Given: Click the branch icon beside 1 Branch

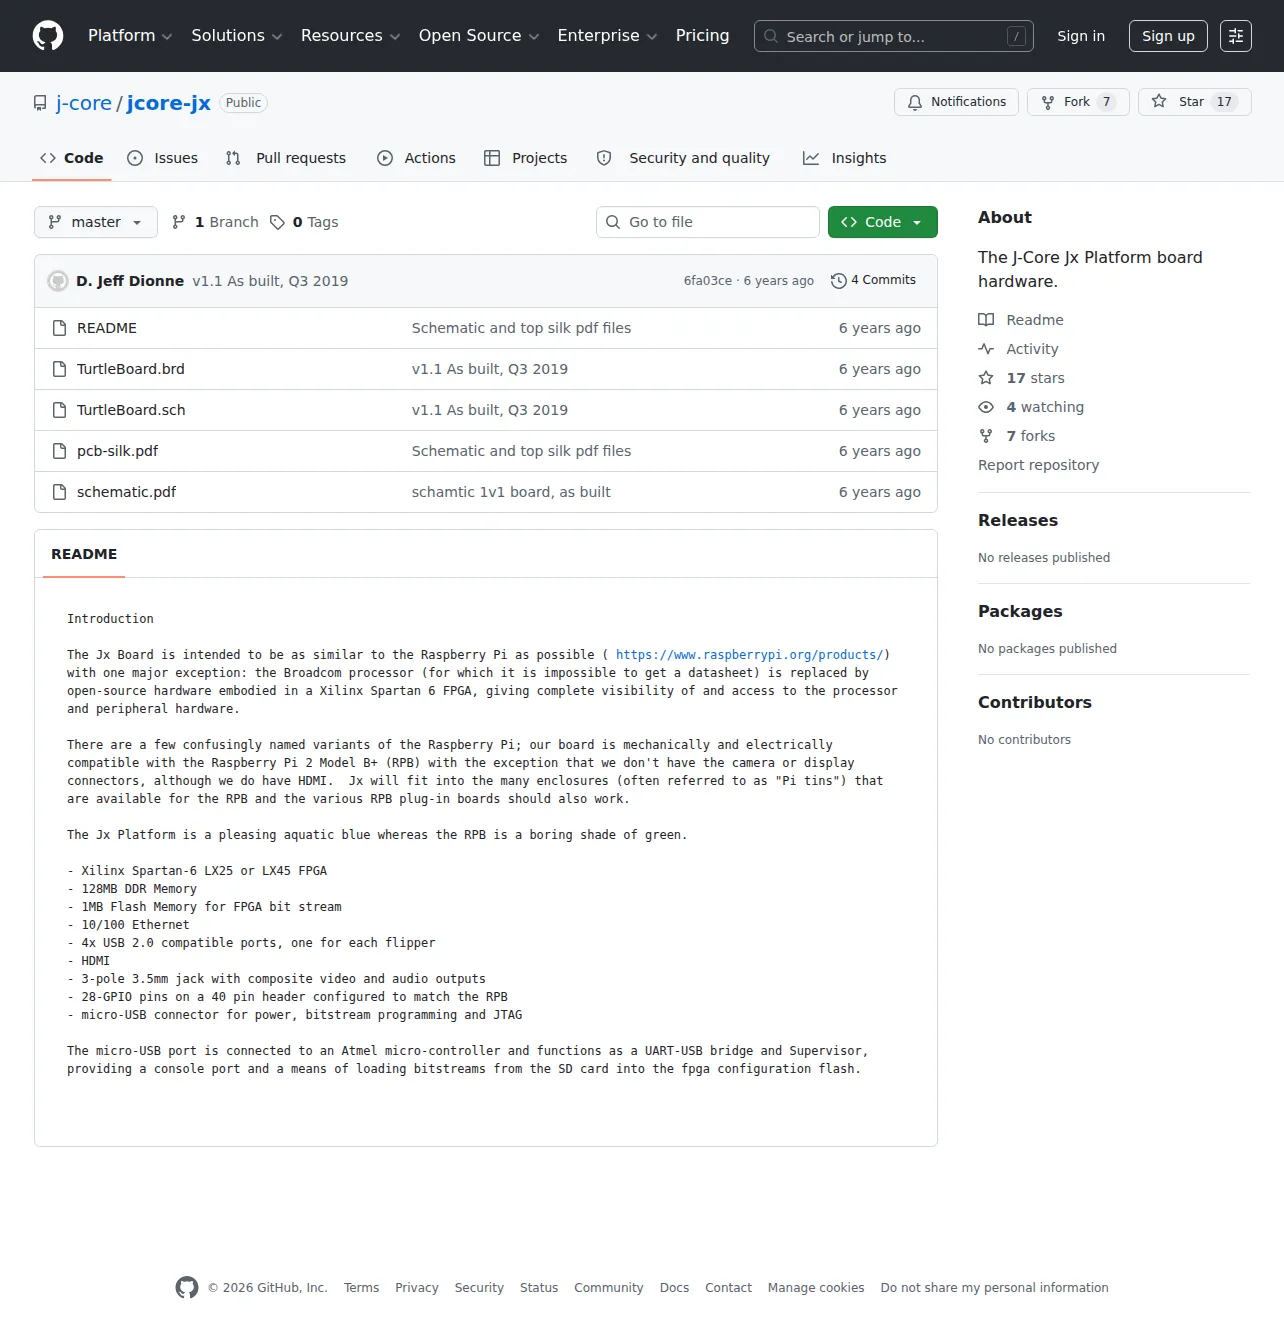Looking at the screenshot, I should 179,222.
